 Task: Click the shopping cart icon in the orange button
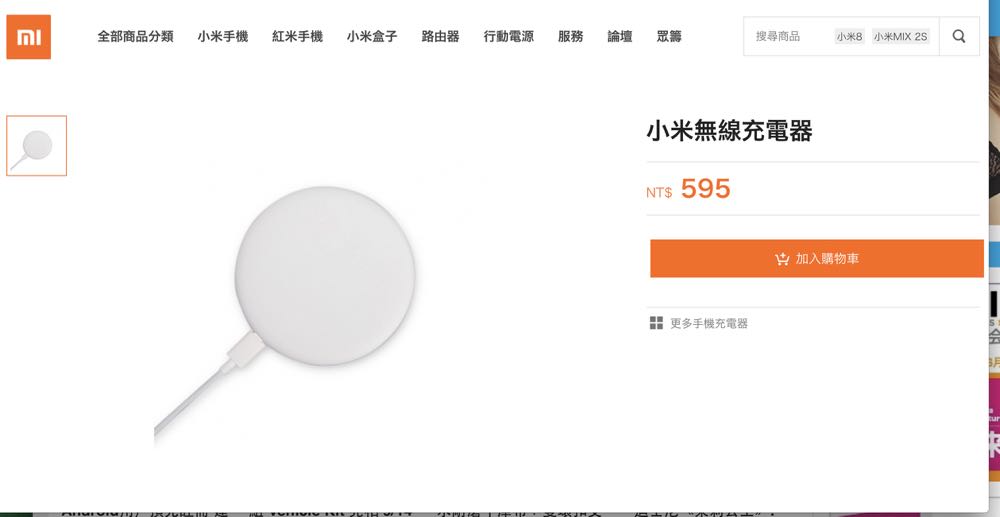coord(782,259)
